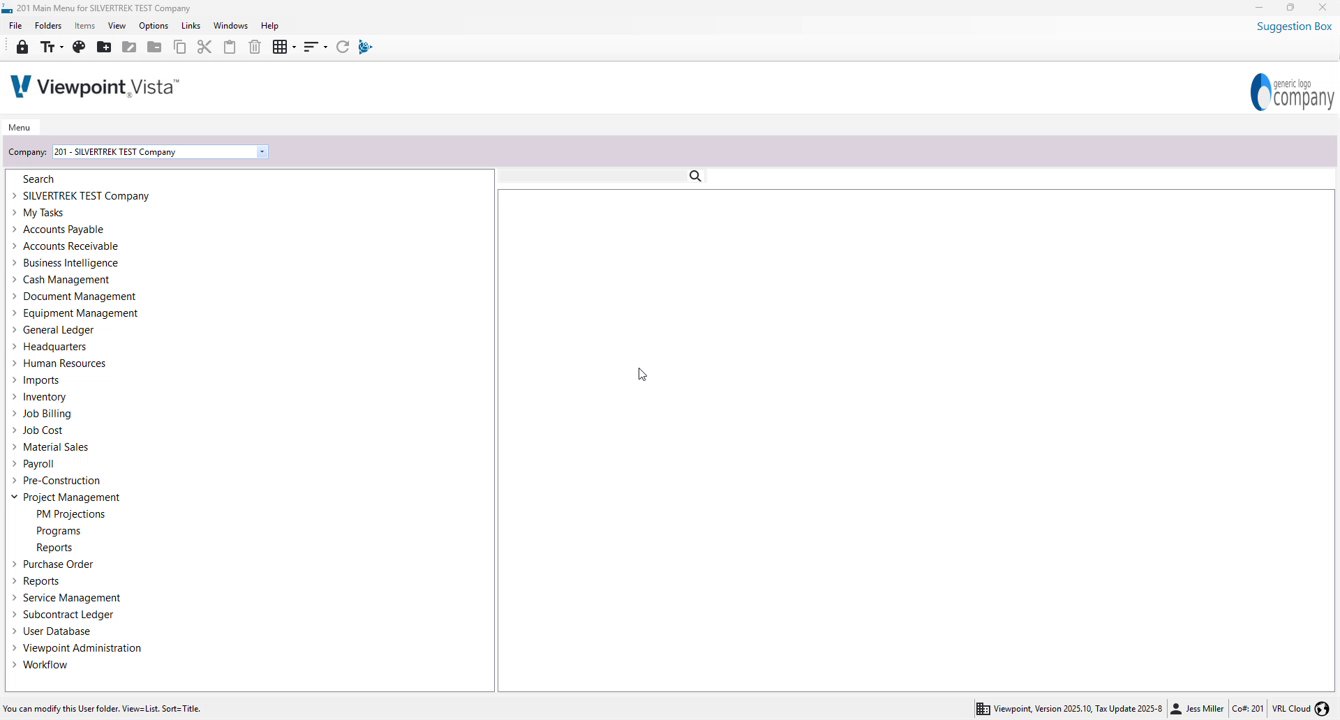The width and height of the screenshot is (1340, 720).
Task: Select SILVERTREK TEST Company tree item
Action: coord(86,196)
